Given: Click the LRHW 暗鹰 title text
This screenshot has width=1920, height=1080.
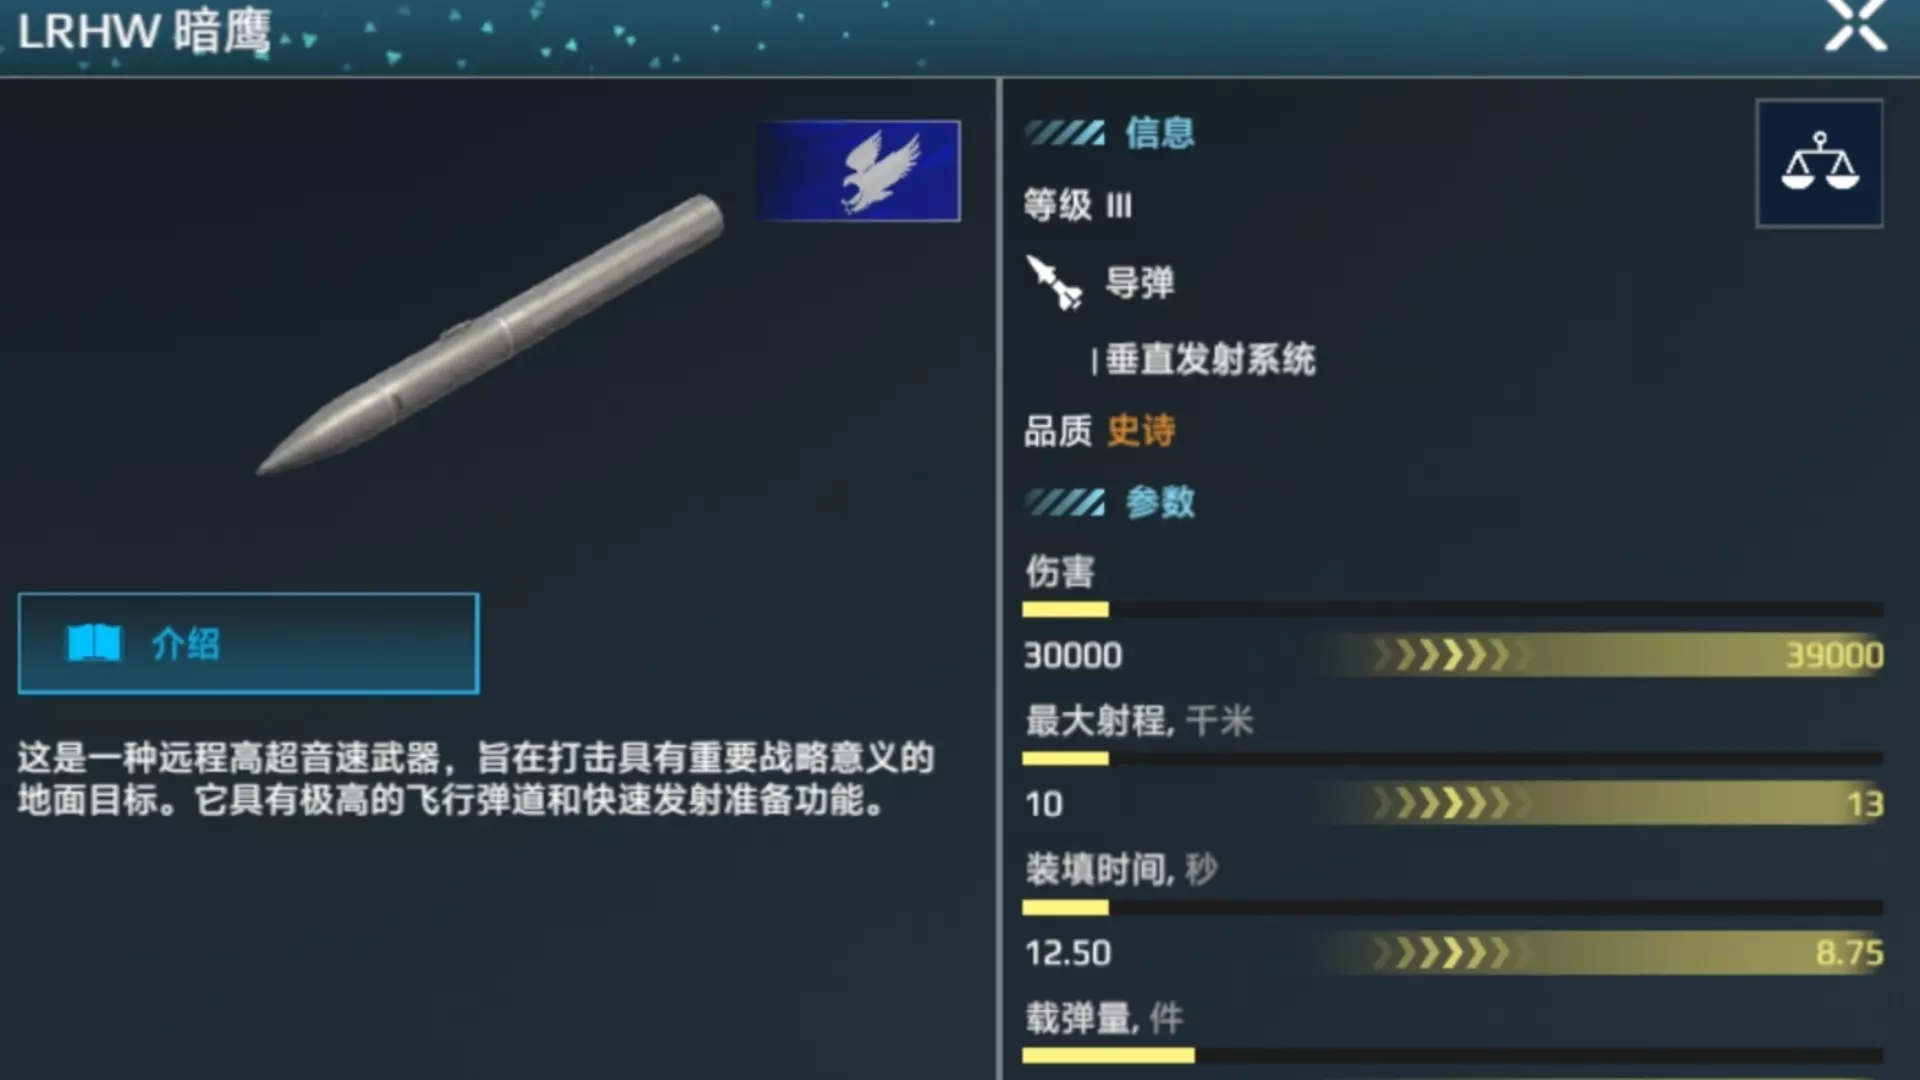Looking at the screenshot, I should coord(144,31).
